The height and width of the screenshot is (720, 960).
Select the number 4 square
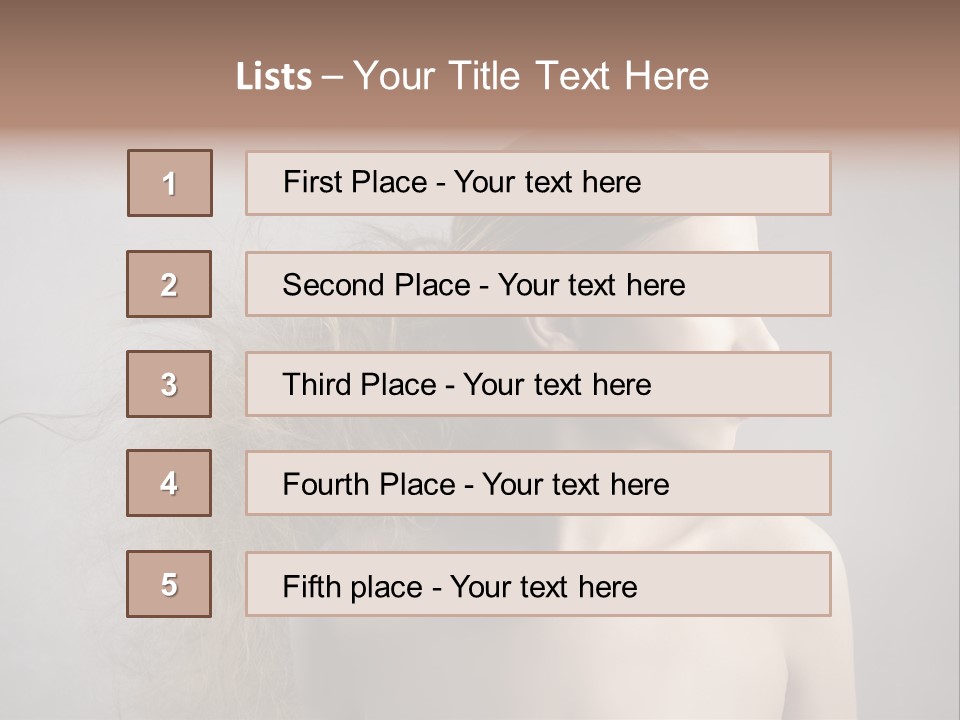coord(169,483)
